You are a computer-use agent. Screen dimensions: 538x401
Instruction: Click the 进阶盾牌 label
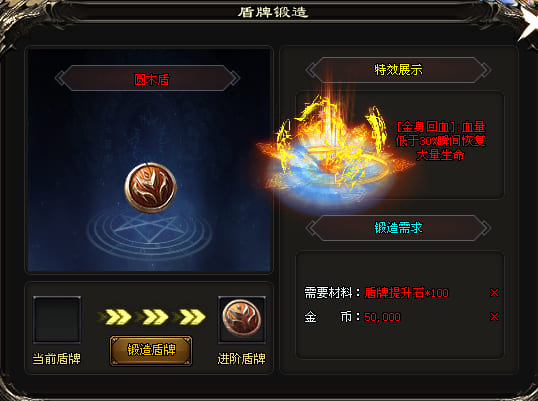point(242,359)
